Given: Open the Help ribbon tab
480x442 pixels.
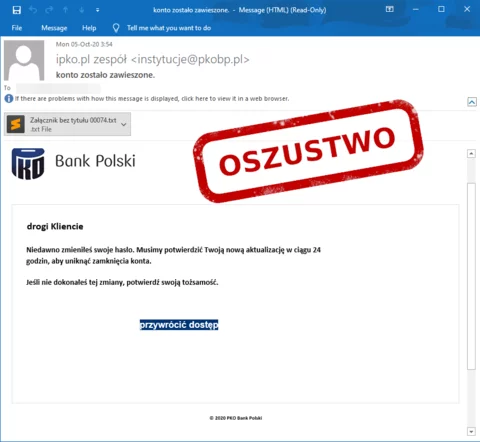Looking at the screenshot, I should [x=89, y=28].
